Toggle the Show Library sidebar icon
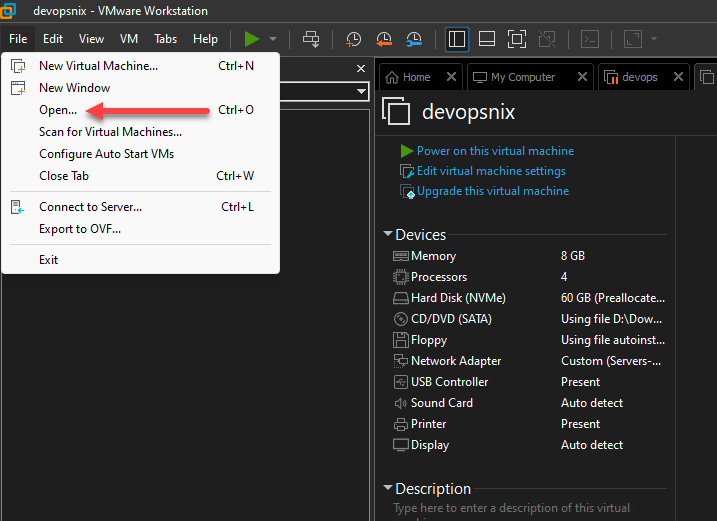This screenshot has height=521, width=717. 457,39
